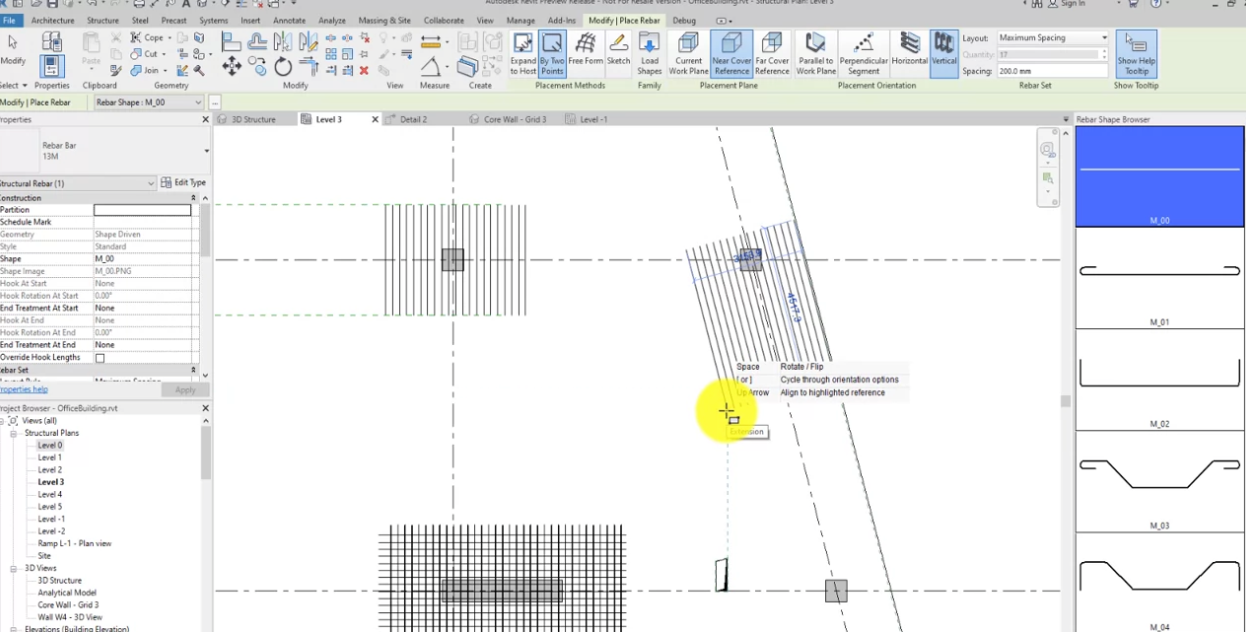This screenshot has height=632, width=1246.
Task: Open the Structural Rebar (1) type filter dropdown
Action: pos(77,183)
